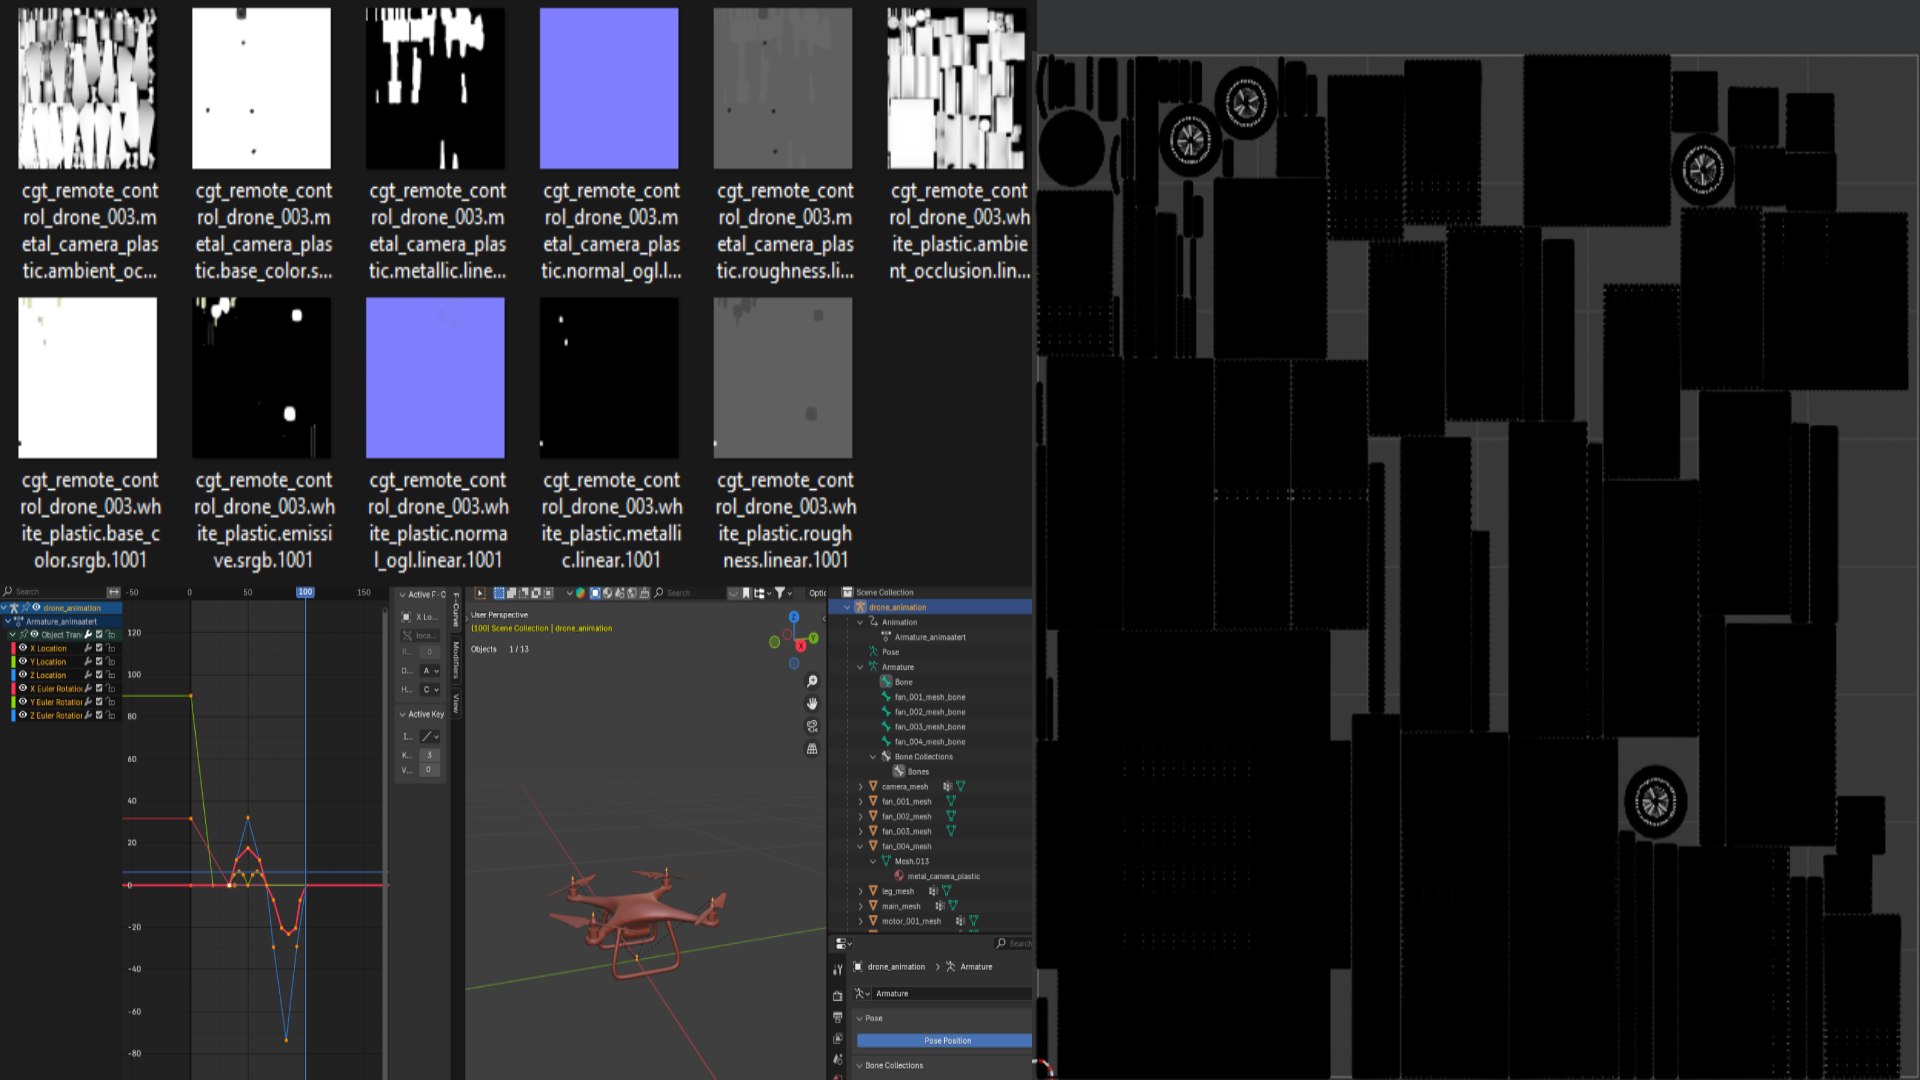
Task: Toggle the mute checkbox for X Location
Action: (x=99, y=648)
